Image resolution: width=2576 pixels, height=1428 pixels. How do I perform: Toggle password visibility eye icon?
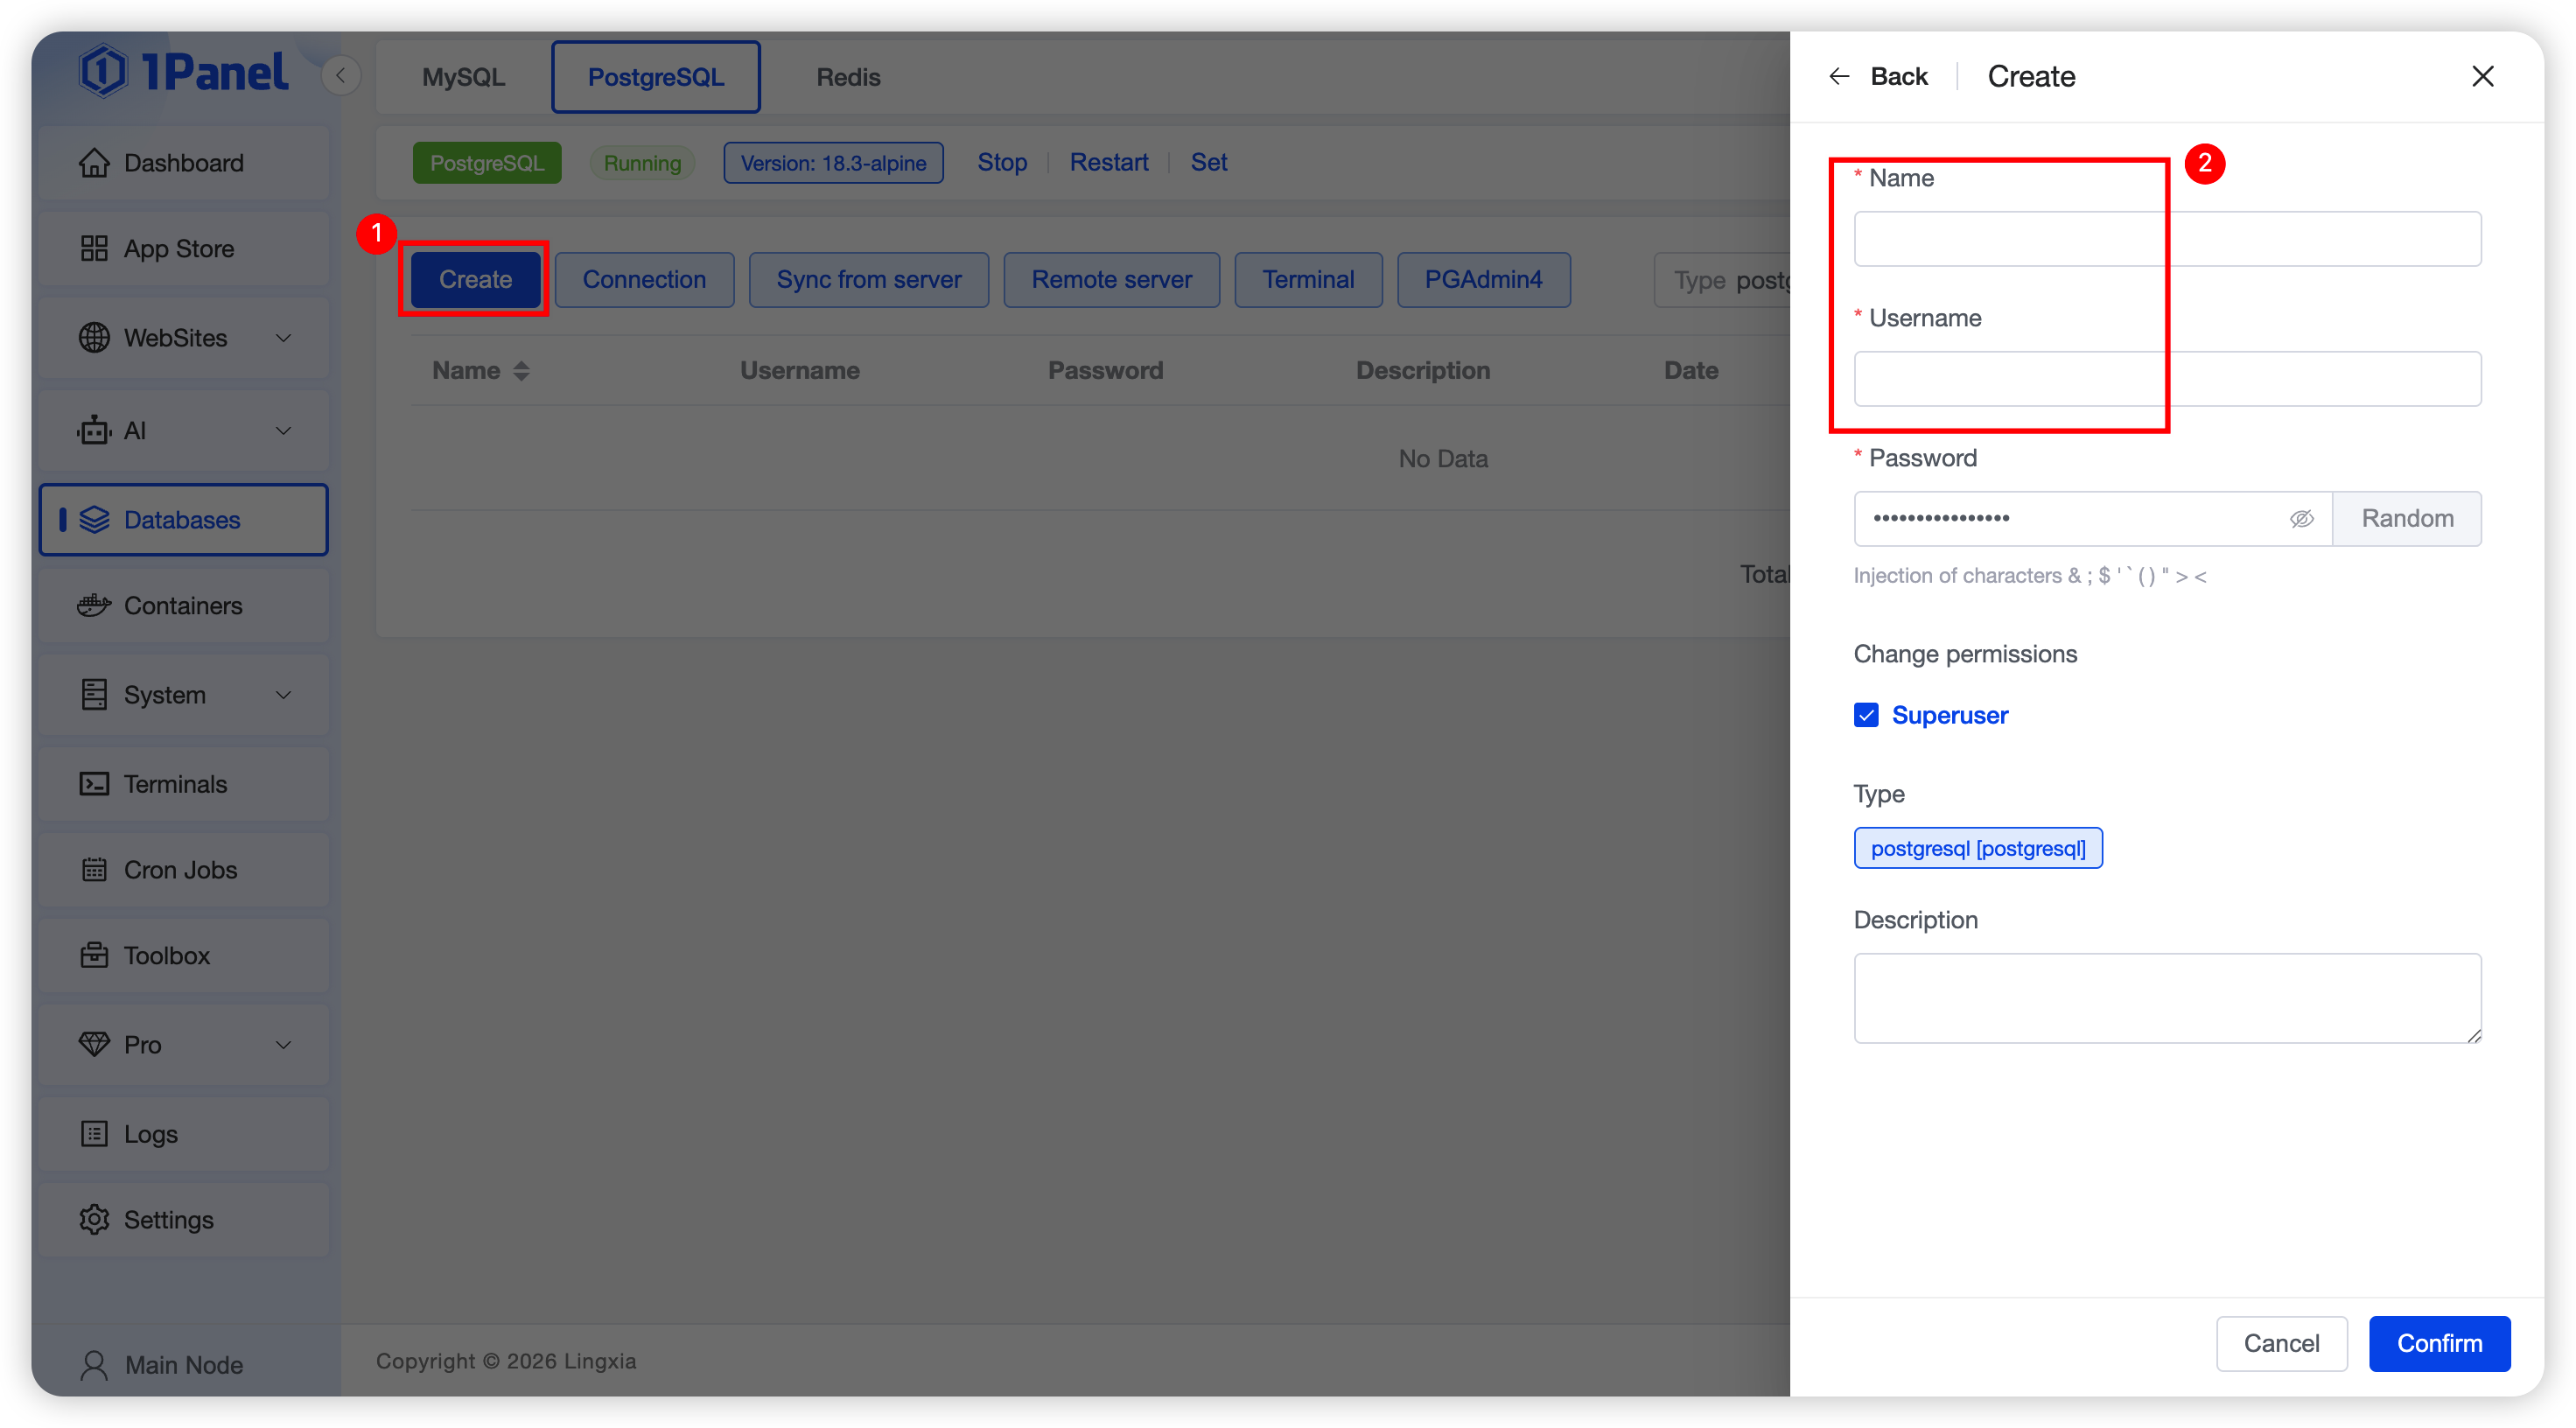tap(2301, 518)
